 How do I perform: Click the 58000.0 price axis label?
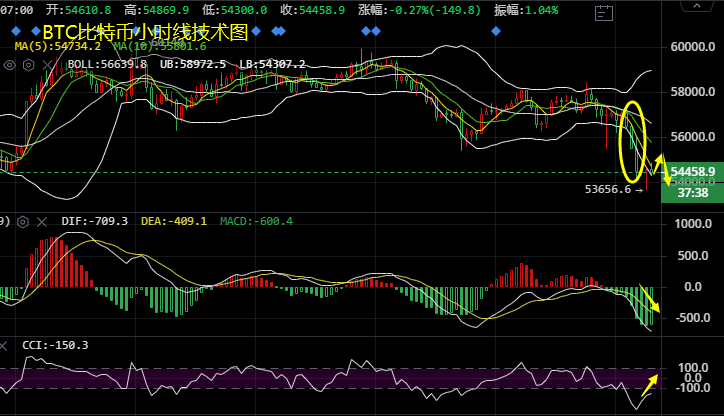(693, 92)
